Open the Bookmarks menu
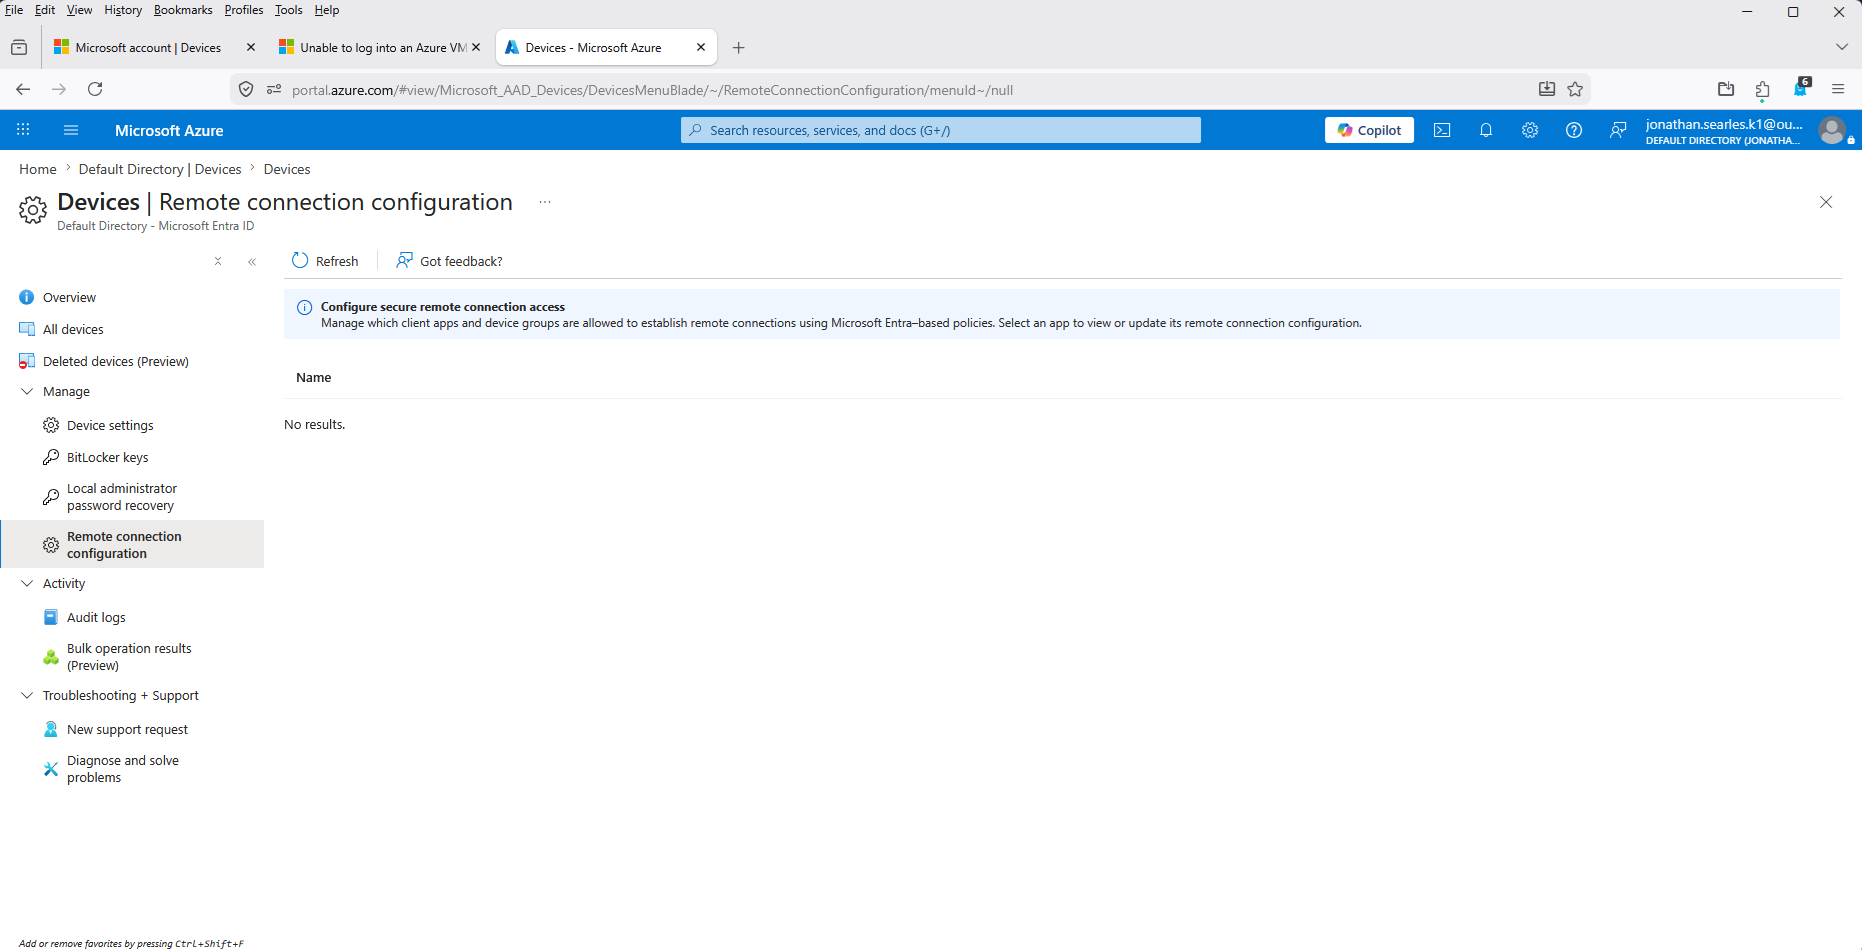Viewport: 1862px width, 950px height. click(x=183, y=10)
